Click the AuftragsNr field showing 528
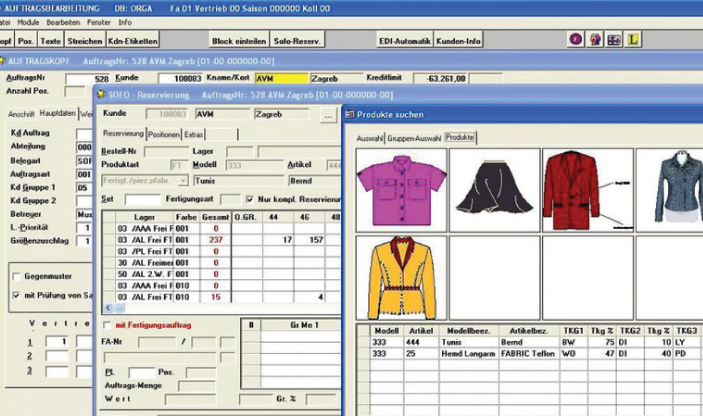 click(x=87, y=79)
